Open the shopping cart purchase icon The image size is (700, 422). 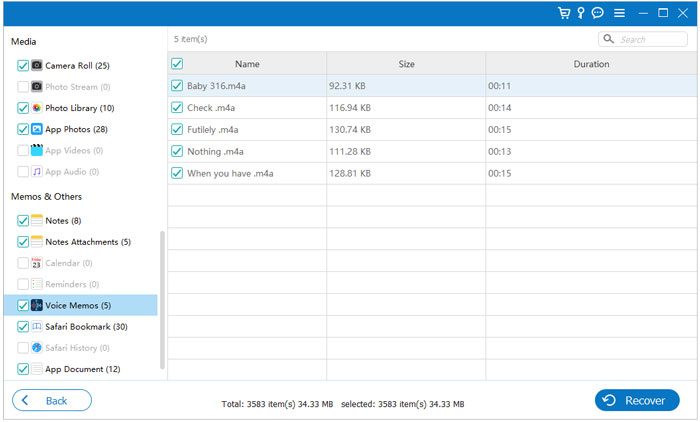564,13
